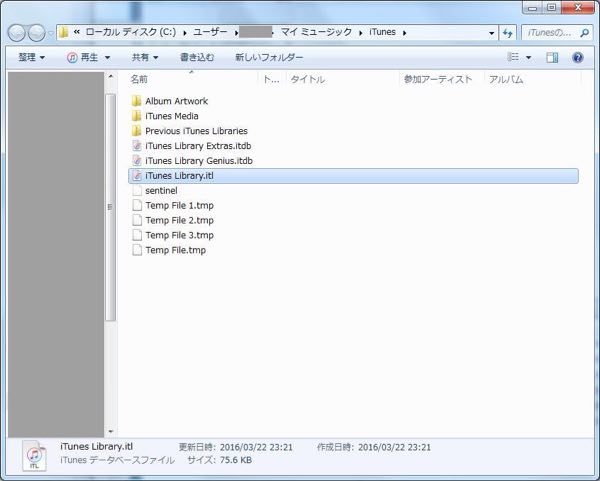Screen dimensions: 600x481
Task: Open the 再生 dropdown arrow
Action: tap(108, 58)
